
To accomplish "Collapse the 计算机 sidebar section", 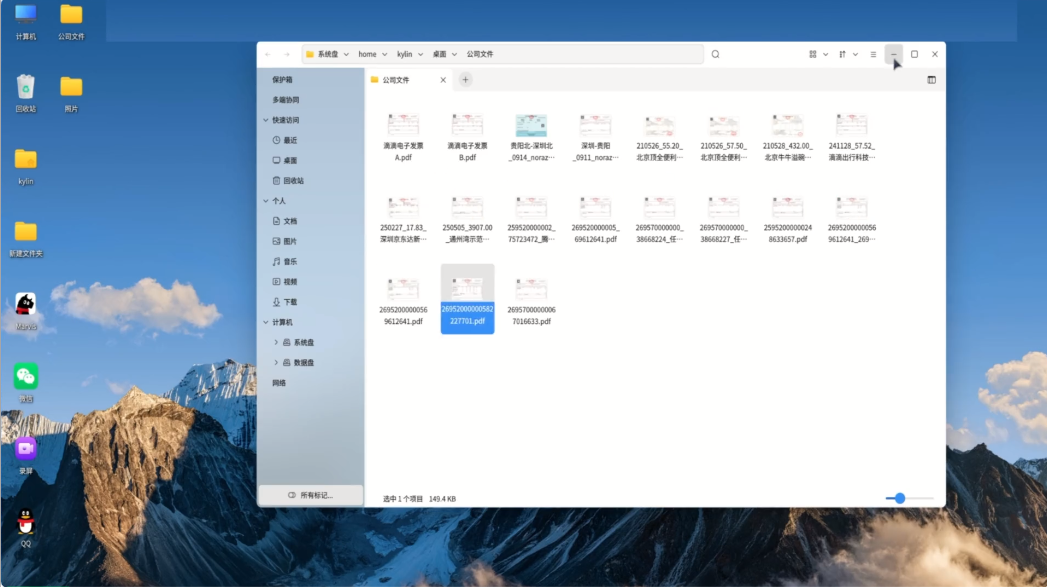I will 266,322.
